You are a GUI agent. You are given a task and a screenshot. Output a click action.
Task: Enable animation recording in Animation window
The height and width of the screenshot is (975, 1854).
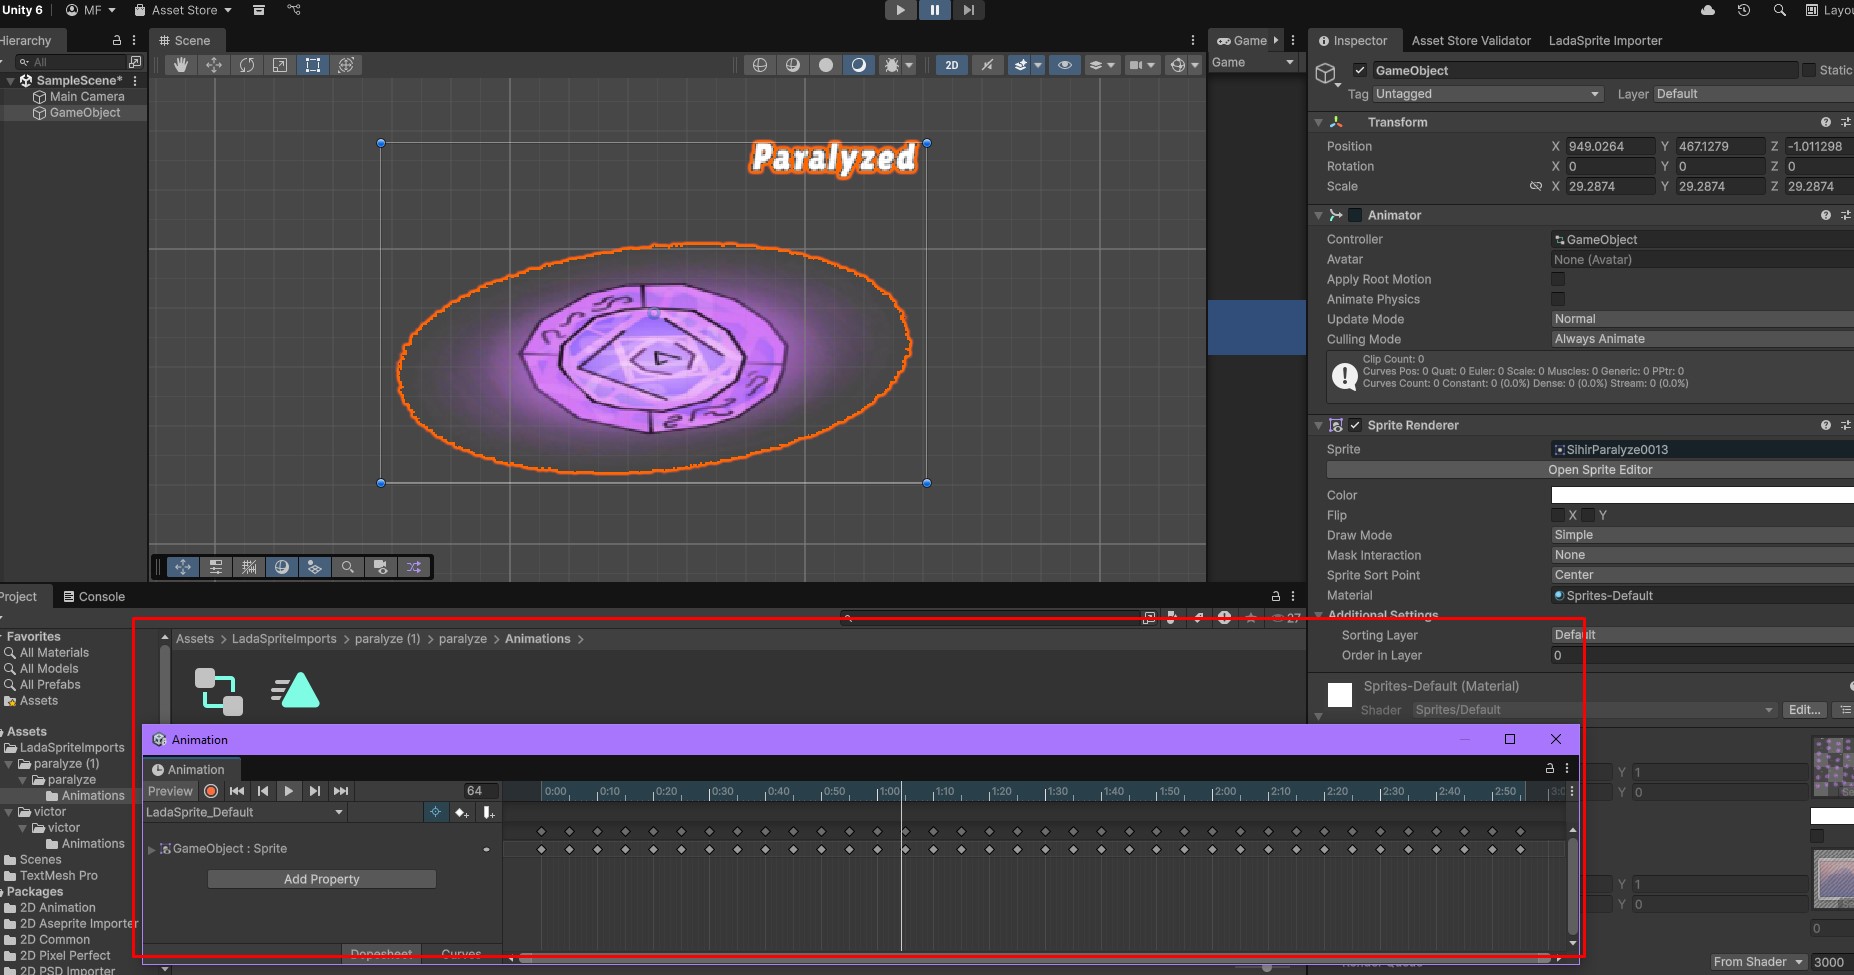click(211, 791)
